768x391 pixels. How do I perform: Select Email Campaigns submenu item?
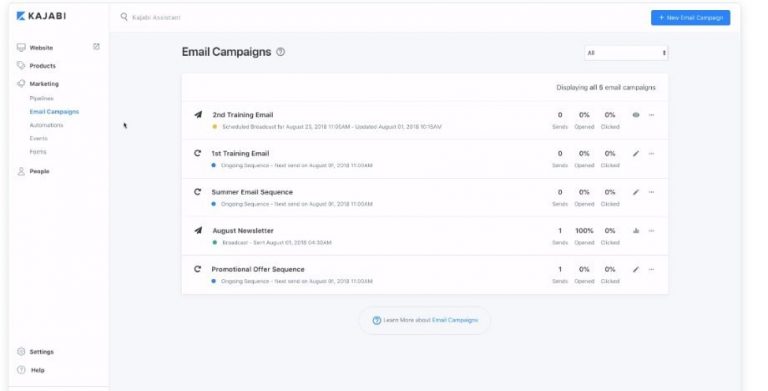click(54, 112)
